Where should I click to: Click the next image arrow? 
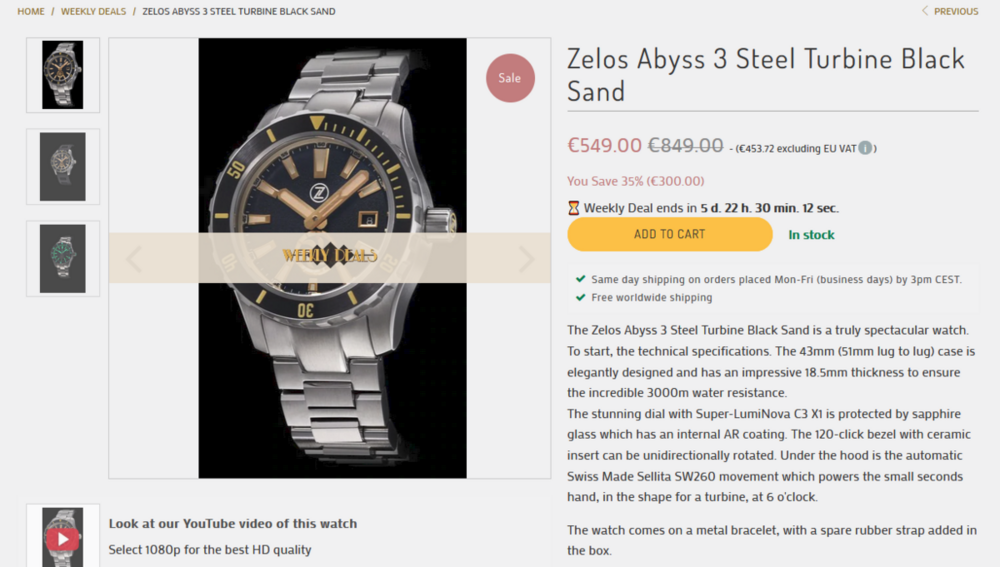point(526,259)
